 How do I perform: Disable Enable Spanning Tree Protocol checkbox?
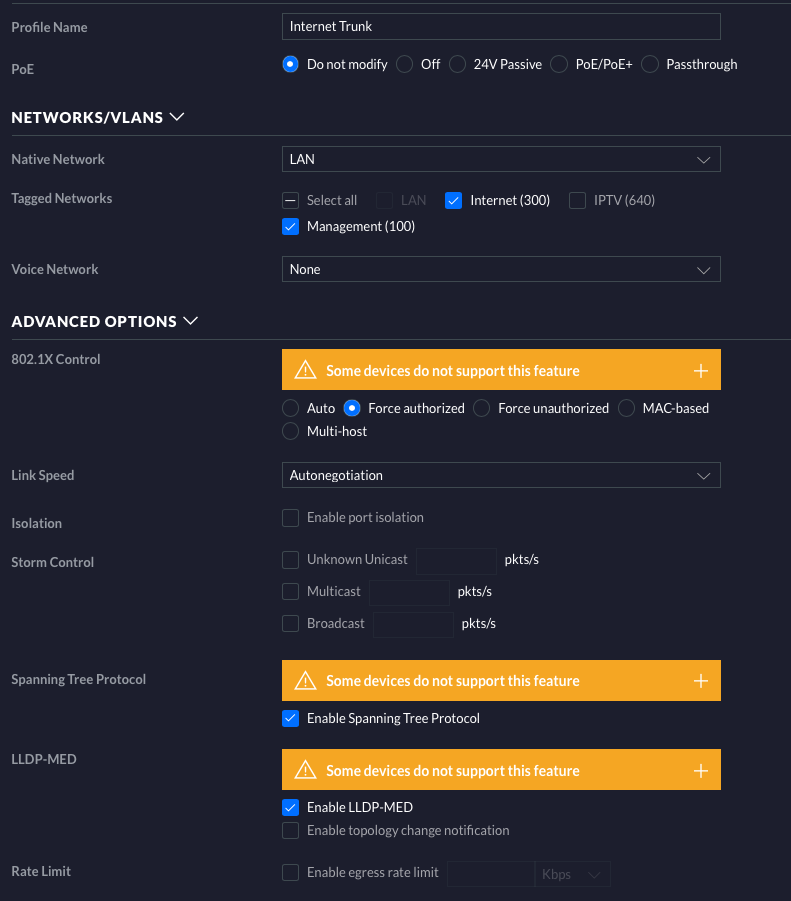pyautogui.click(x=291, y=718)
